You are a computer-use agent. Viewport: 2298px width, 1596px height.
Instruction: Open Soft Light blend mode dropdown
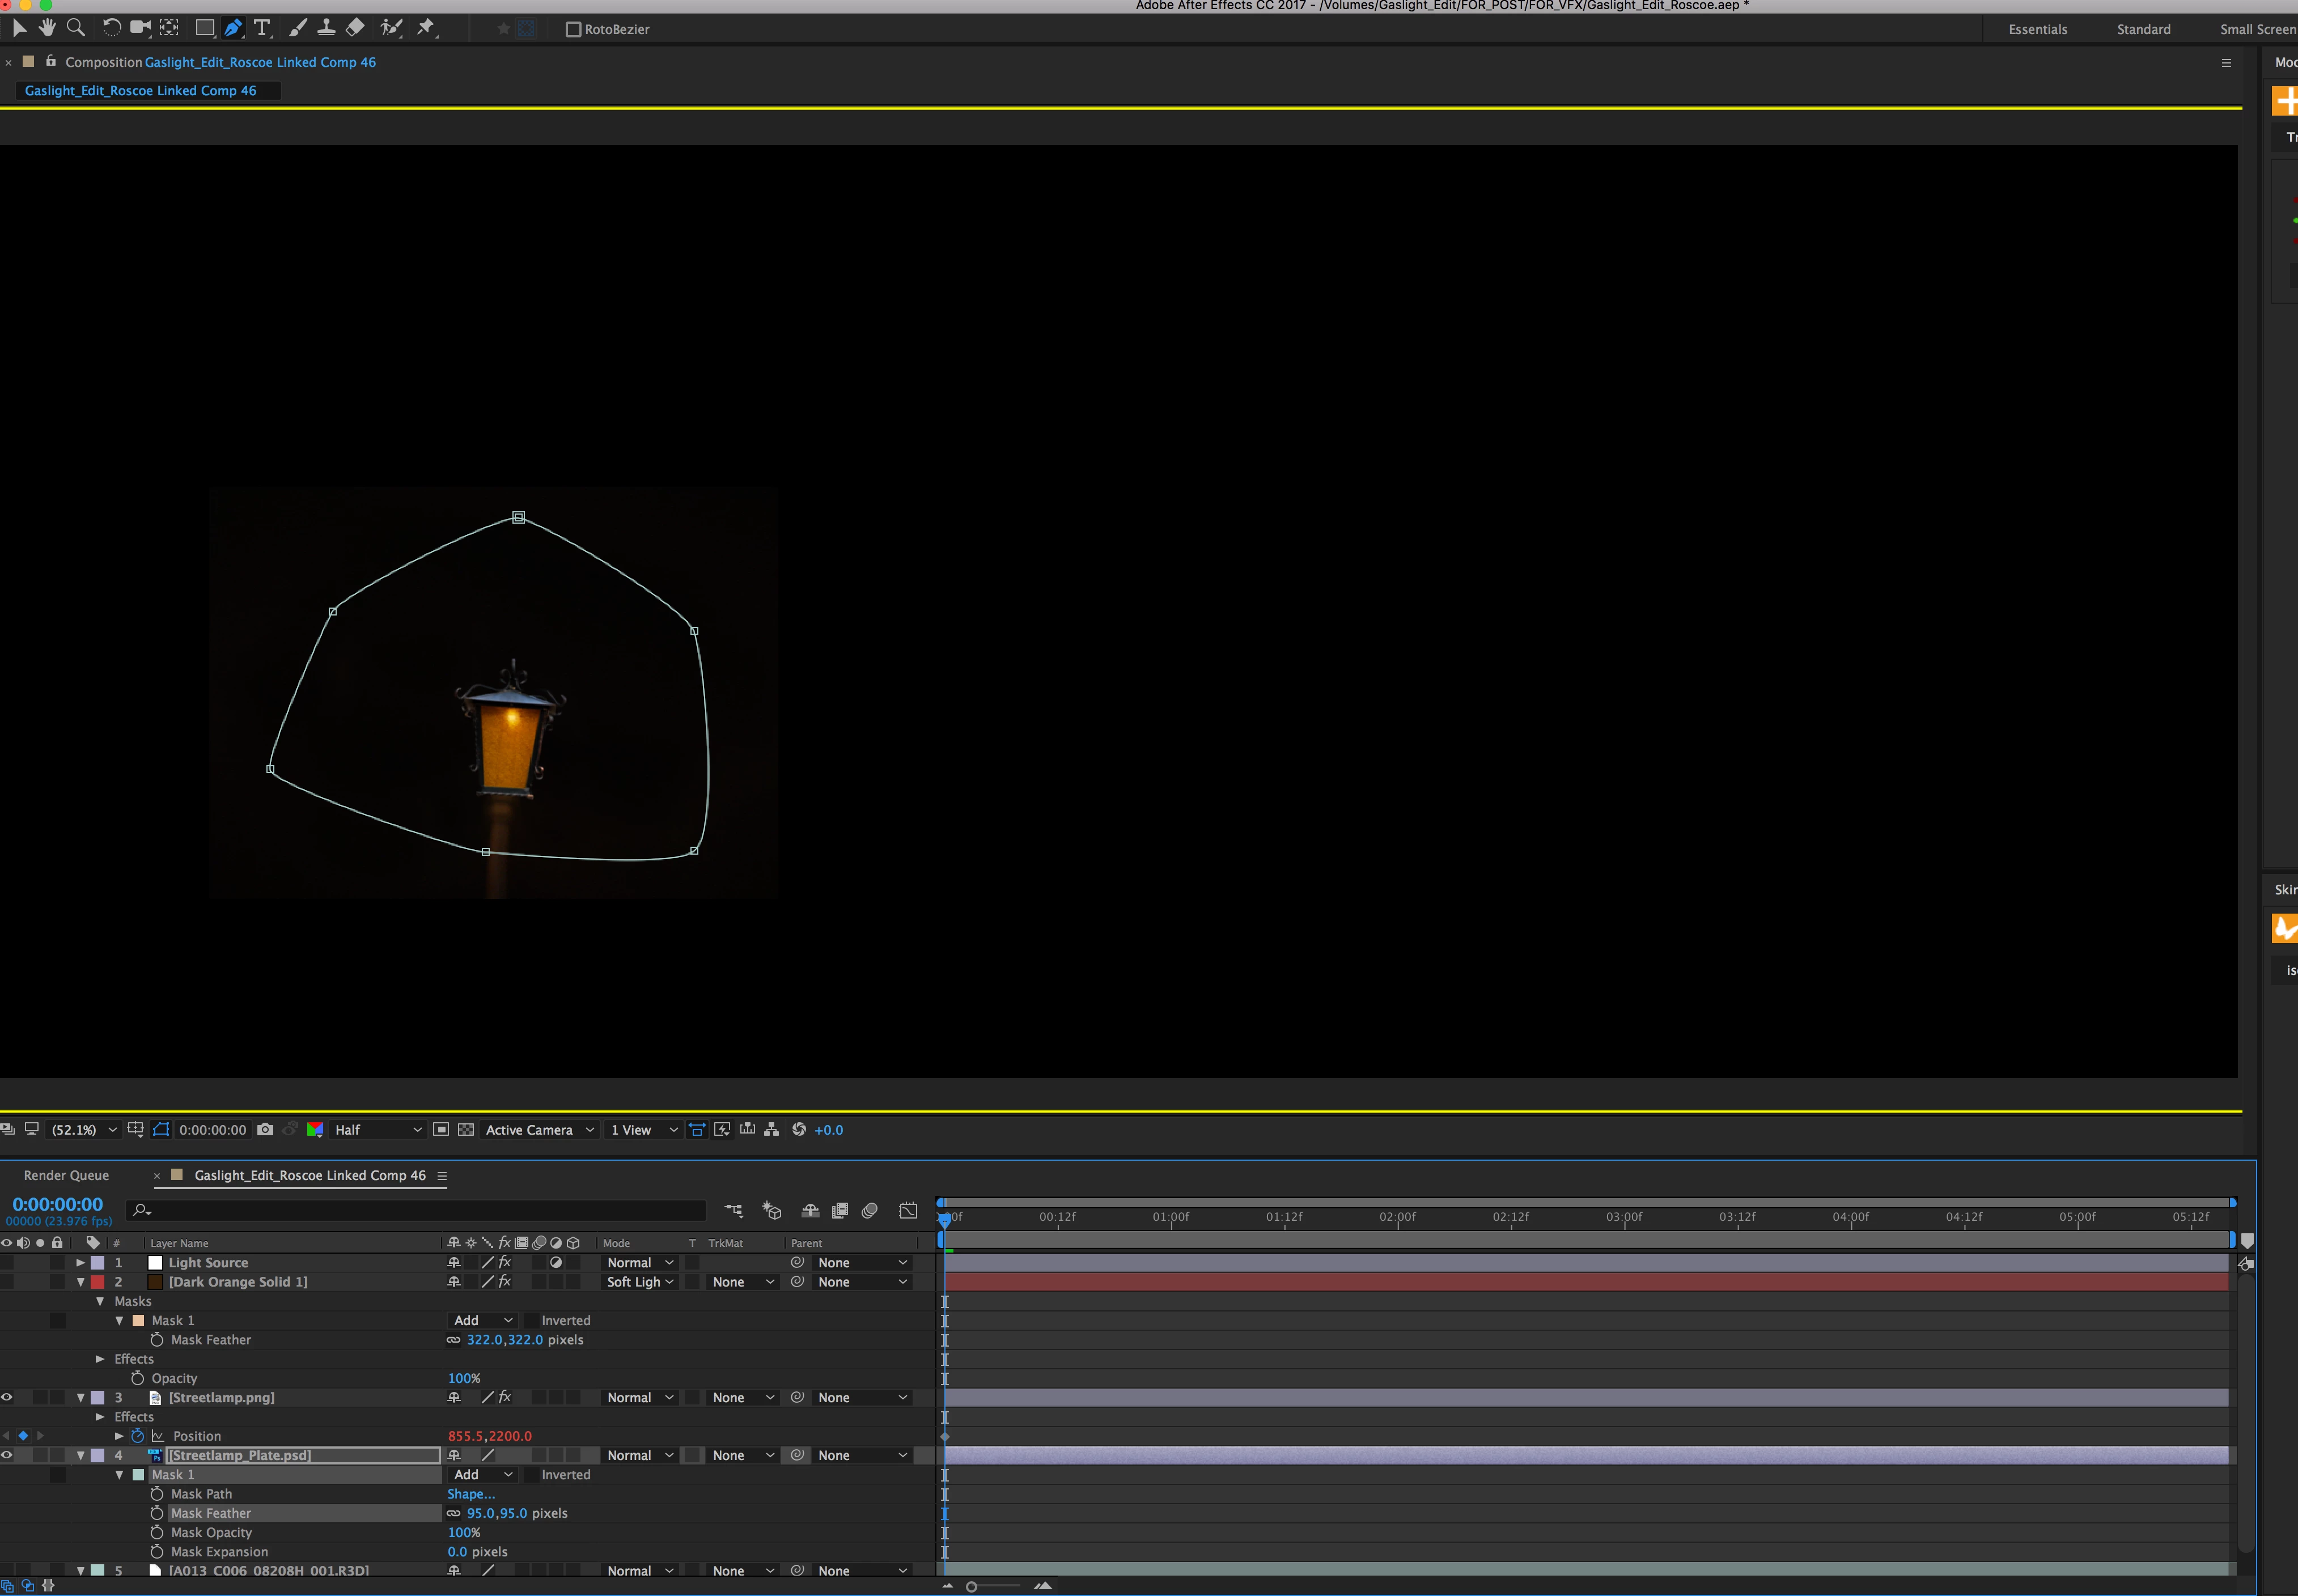640,1282
